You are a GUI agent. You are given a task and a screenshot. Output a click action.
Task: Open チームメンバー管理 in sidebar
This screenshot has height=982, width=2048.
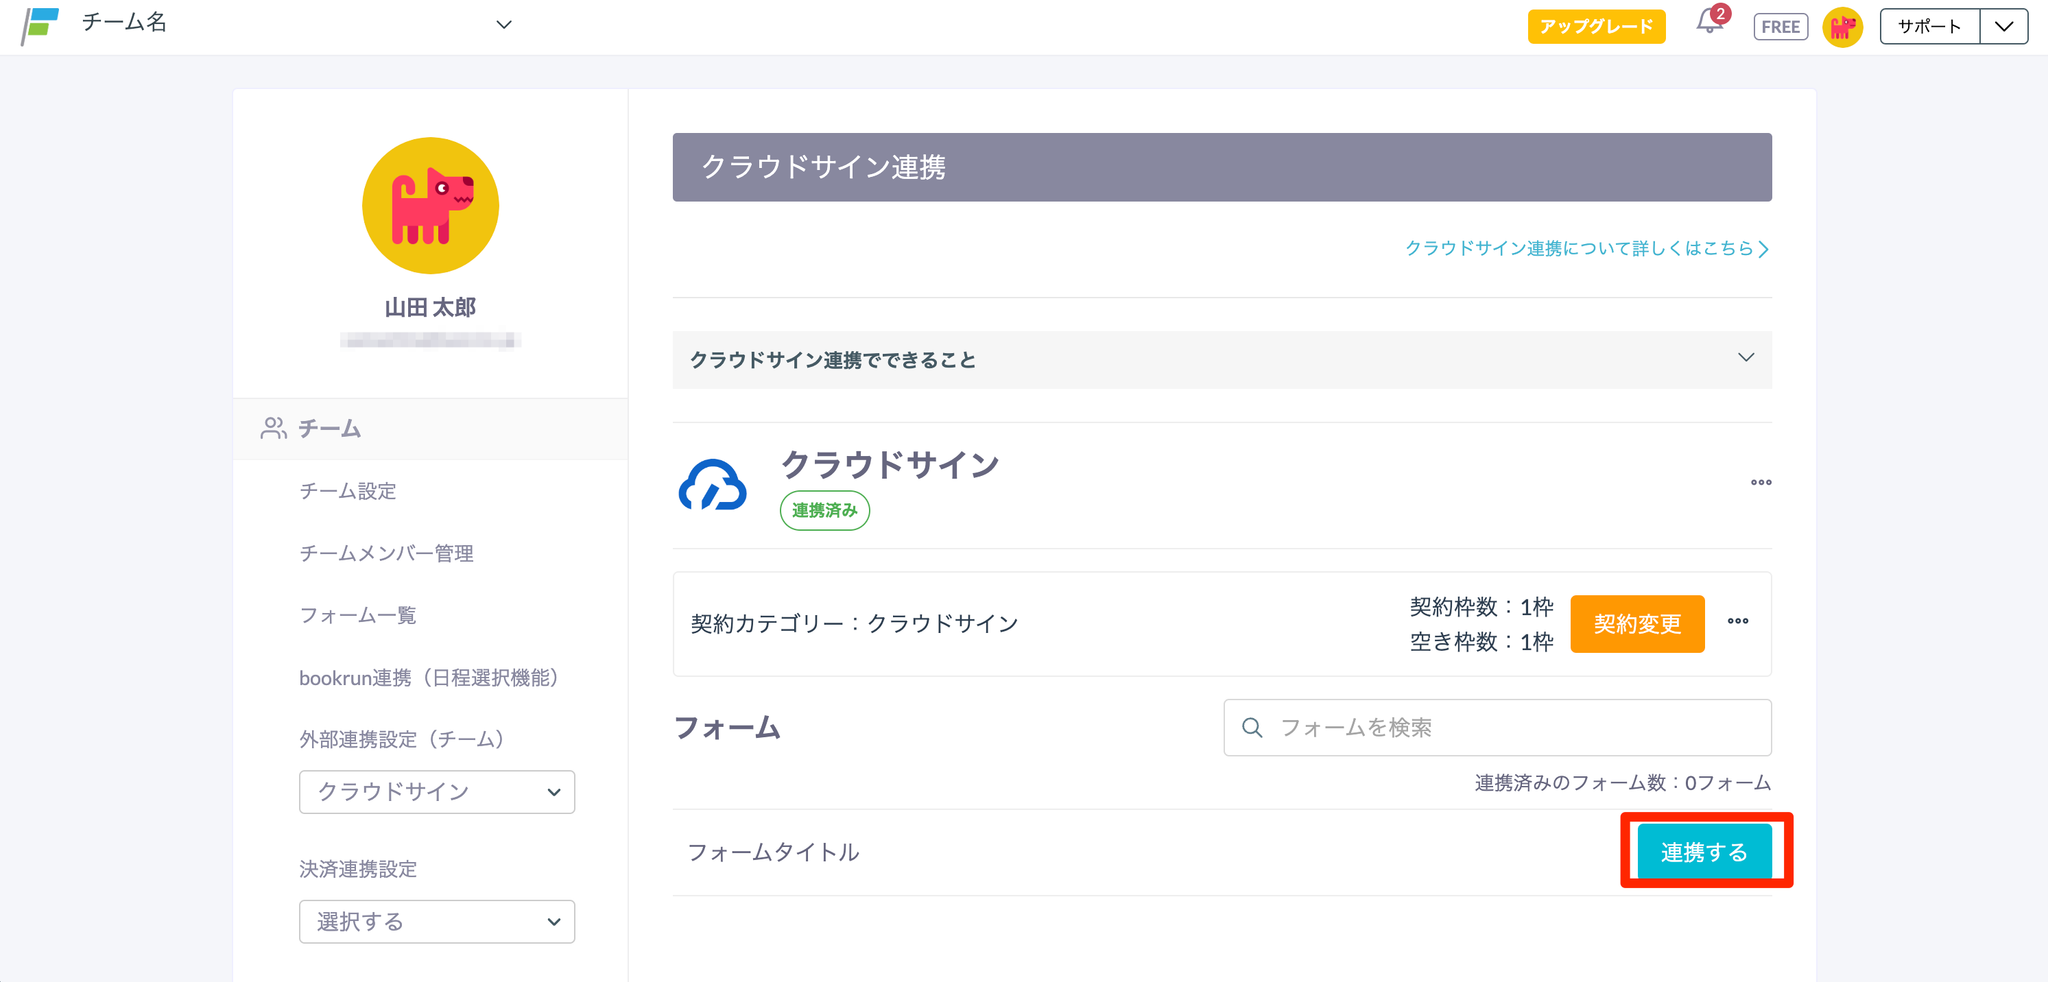[386, 553]
